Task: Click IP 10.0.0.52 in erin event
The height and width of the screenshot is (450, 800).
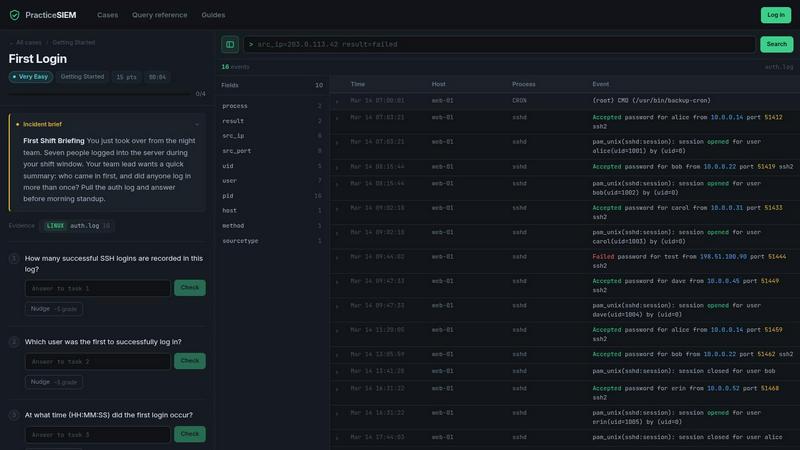Action: point(723,389)
